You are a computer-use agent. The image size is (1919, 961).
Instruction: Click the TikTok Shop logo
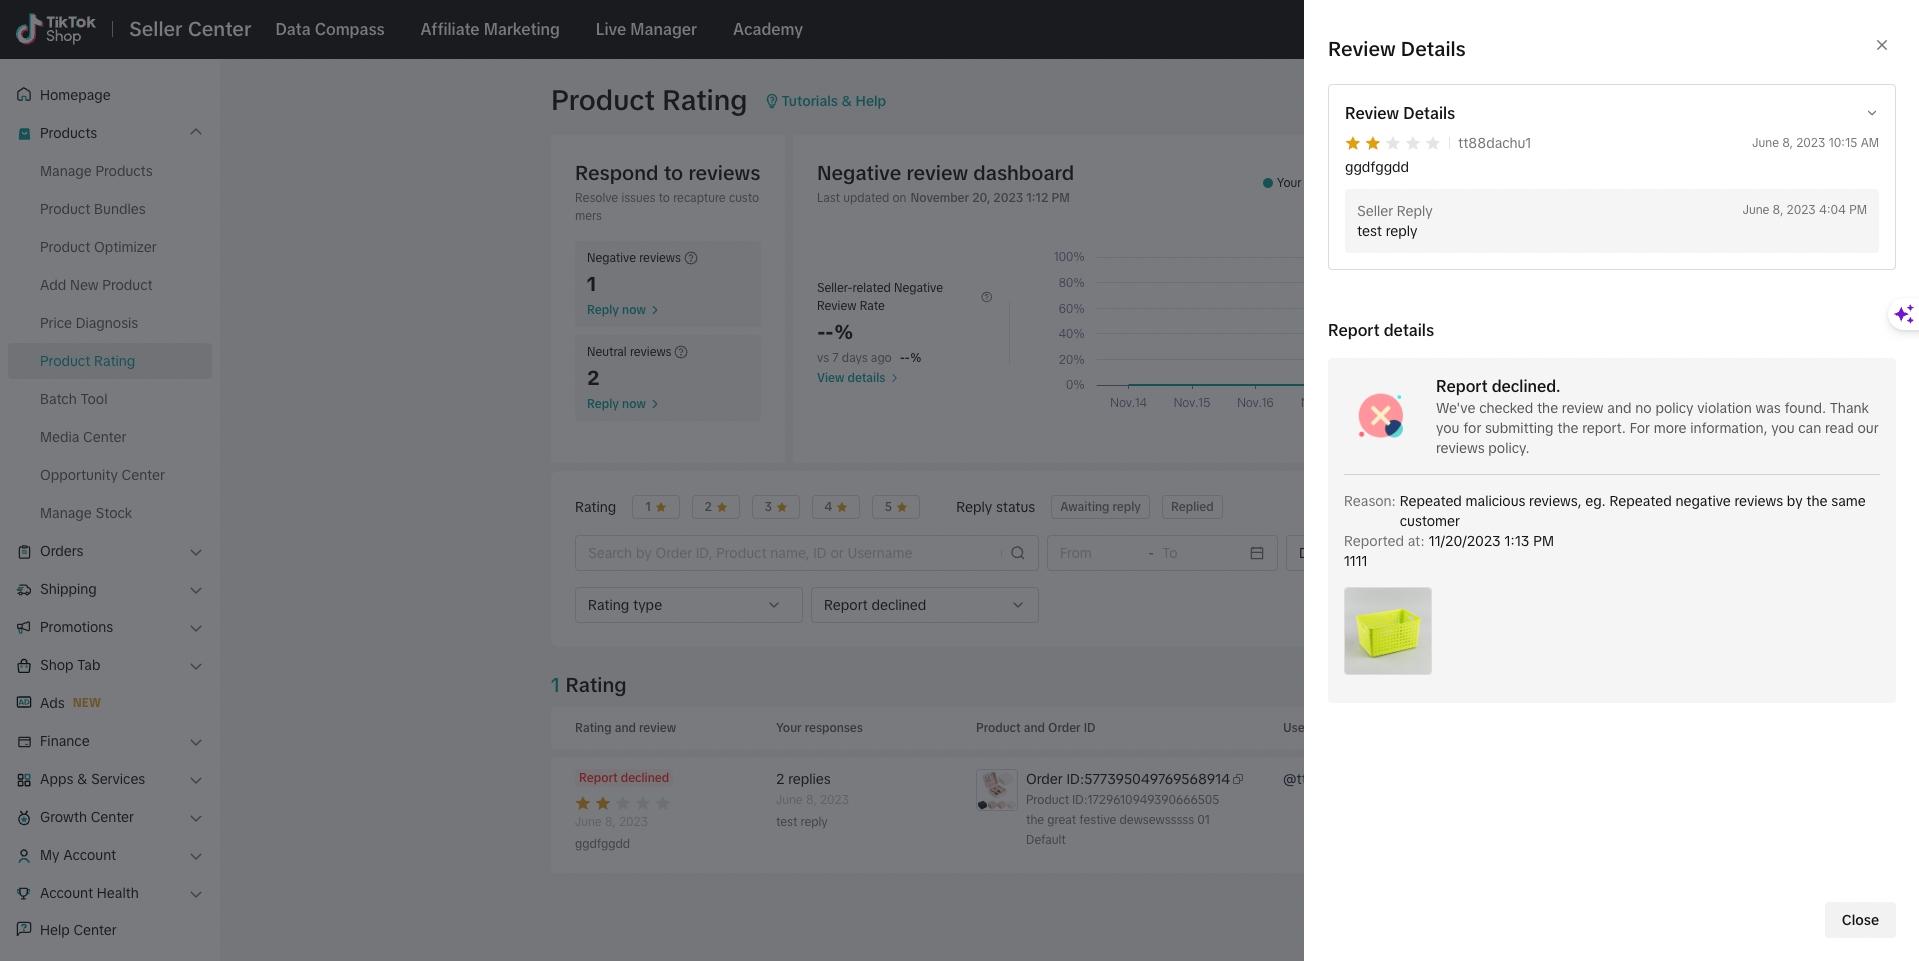click(57, 29)
